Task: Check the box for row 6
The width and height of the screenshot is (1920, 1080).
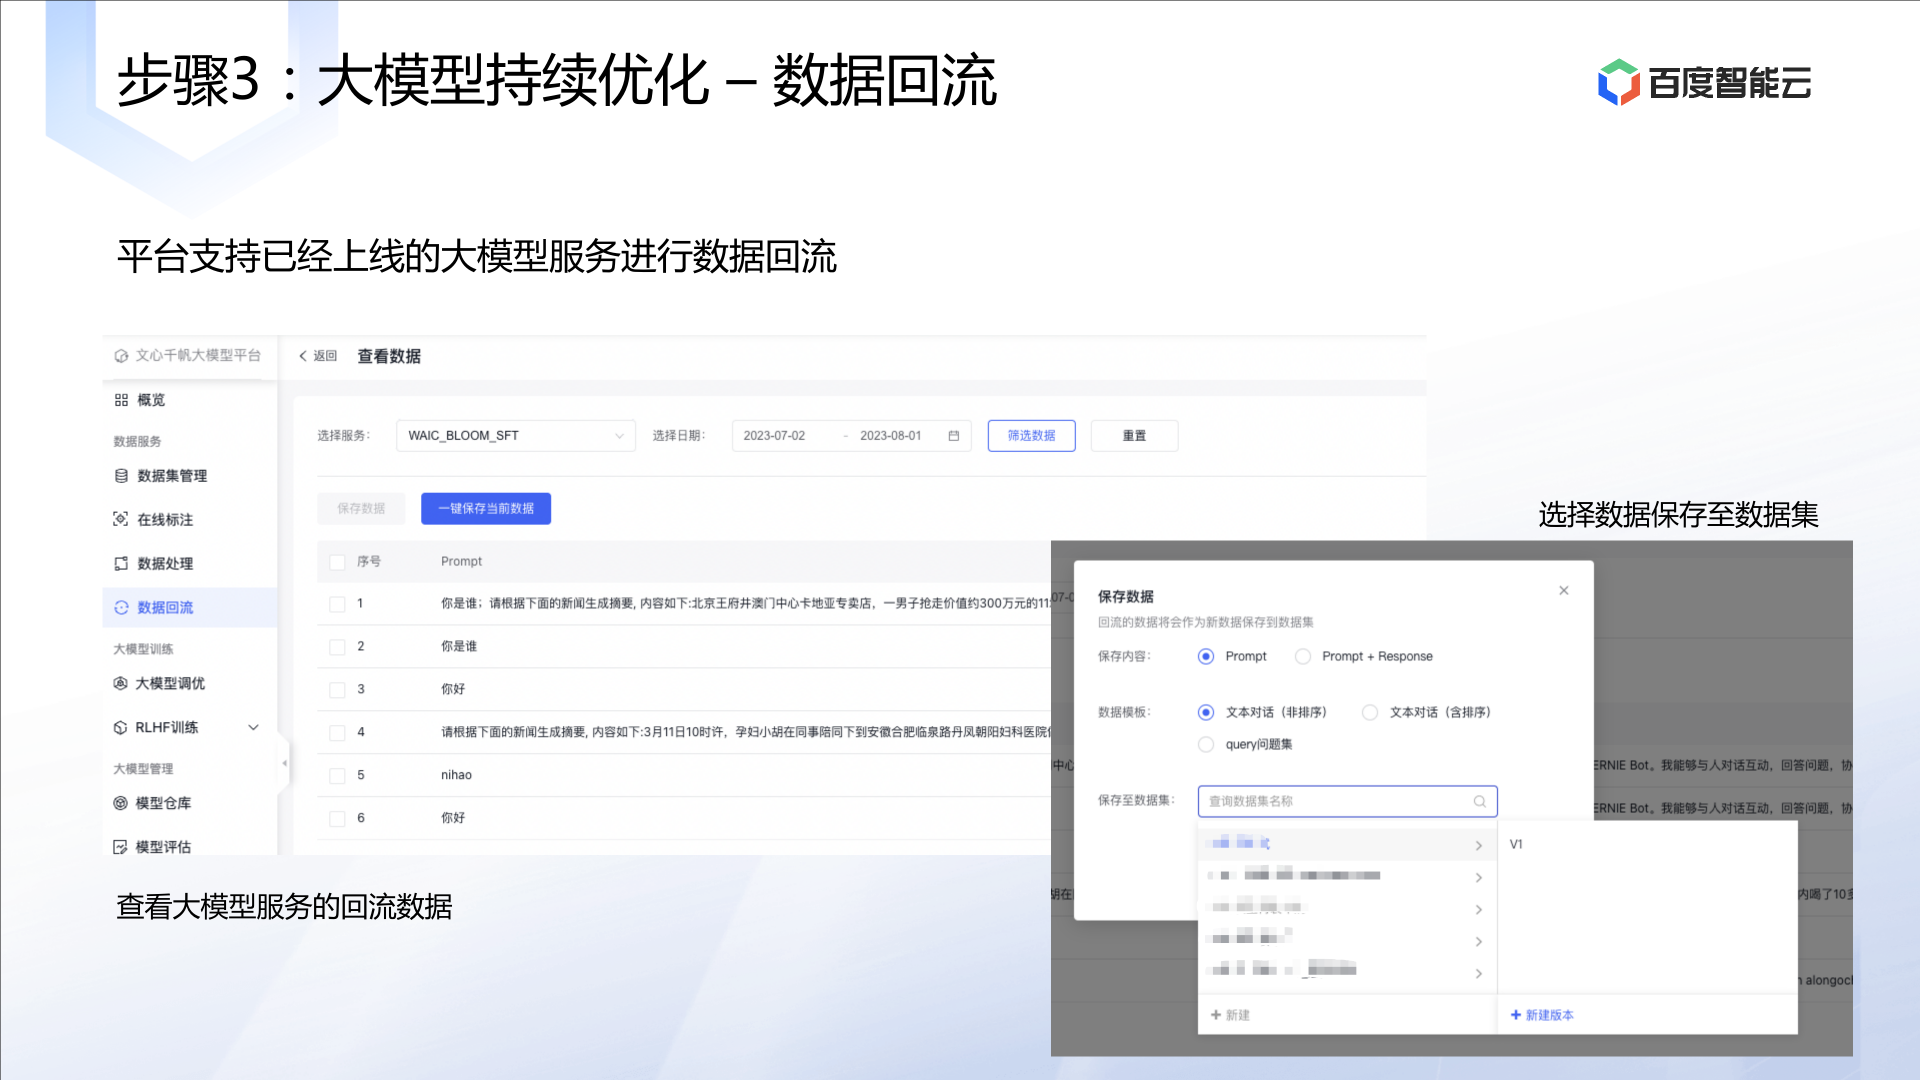Action: click(x=337, y=819)
